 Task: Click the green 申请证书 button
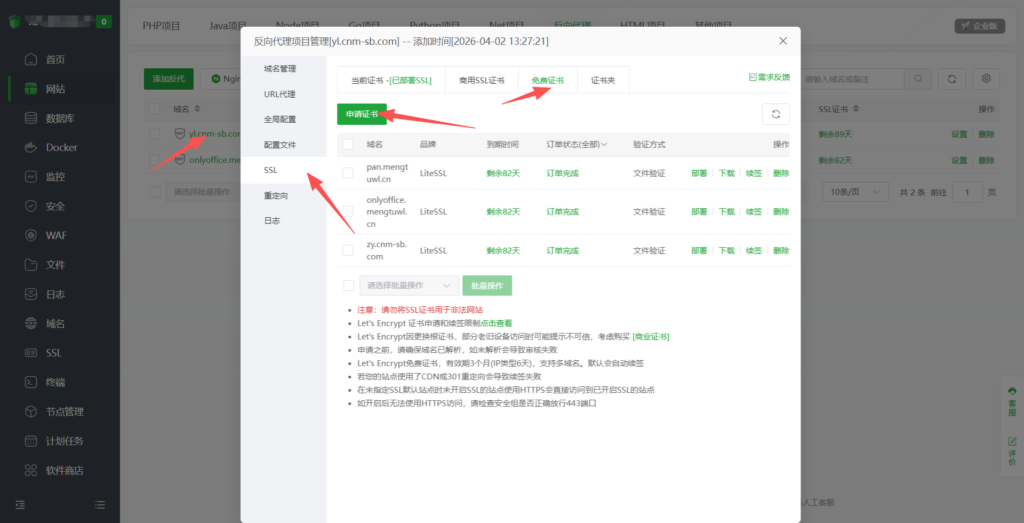(362, 114)
